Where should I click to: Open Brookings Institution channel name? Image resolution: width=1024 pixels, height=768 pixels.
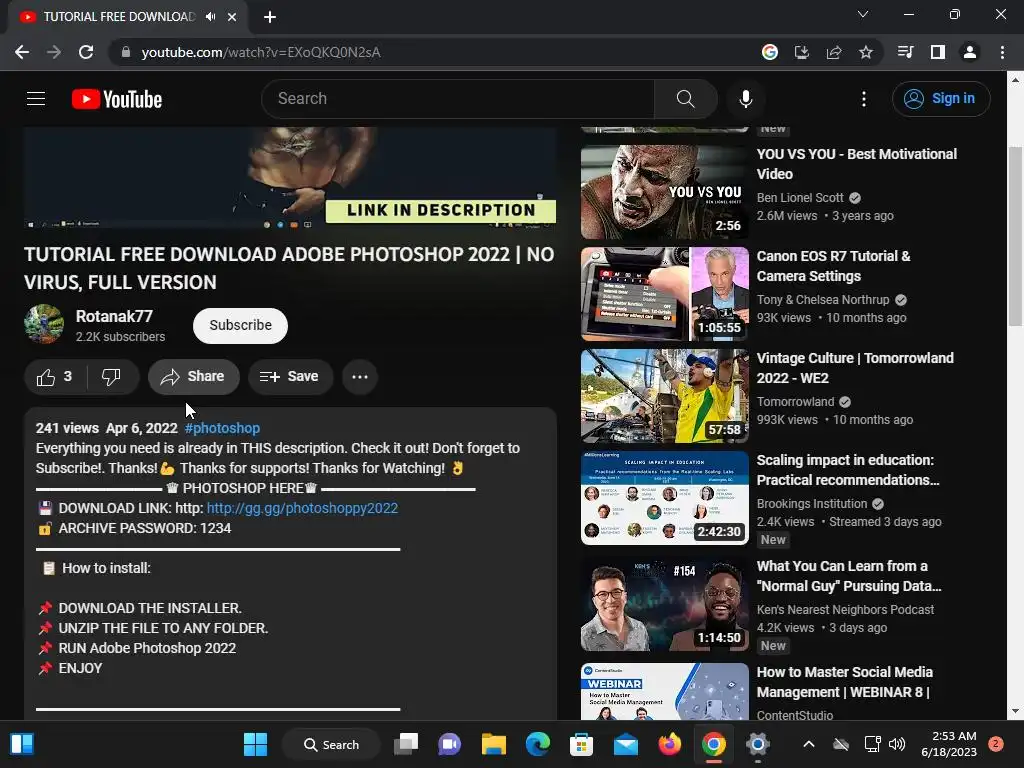click(x=812, y=504)
